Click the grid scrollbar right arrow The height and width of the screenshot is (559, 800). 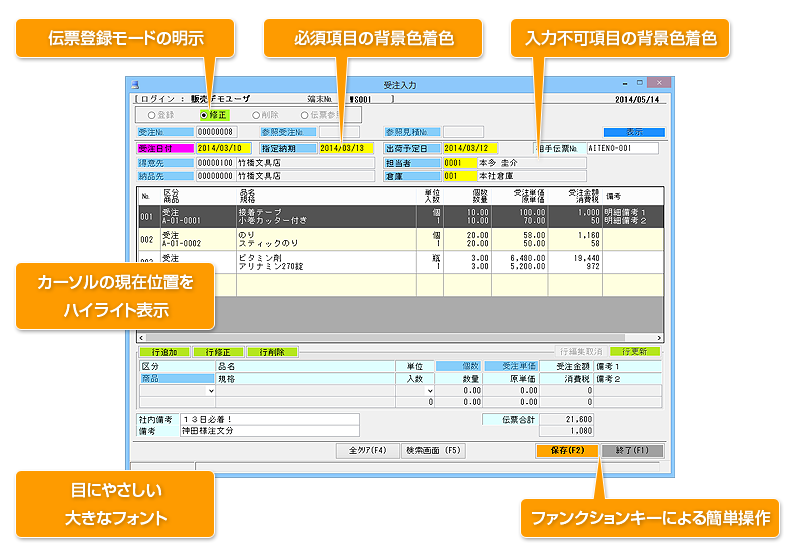659,338
